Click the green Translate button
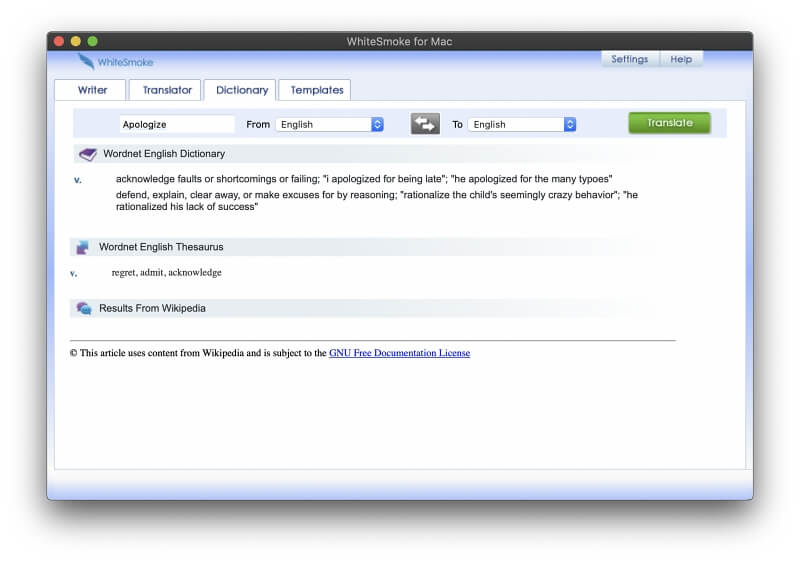 point(669,123)
